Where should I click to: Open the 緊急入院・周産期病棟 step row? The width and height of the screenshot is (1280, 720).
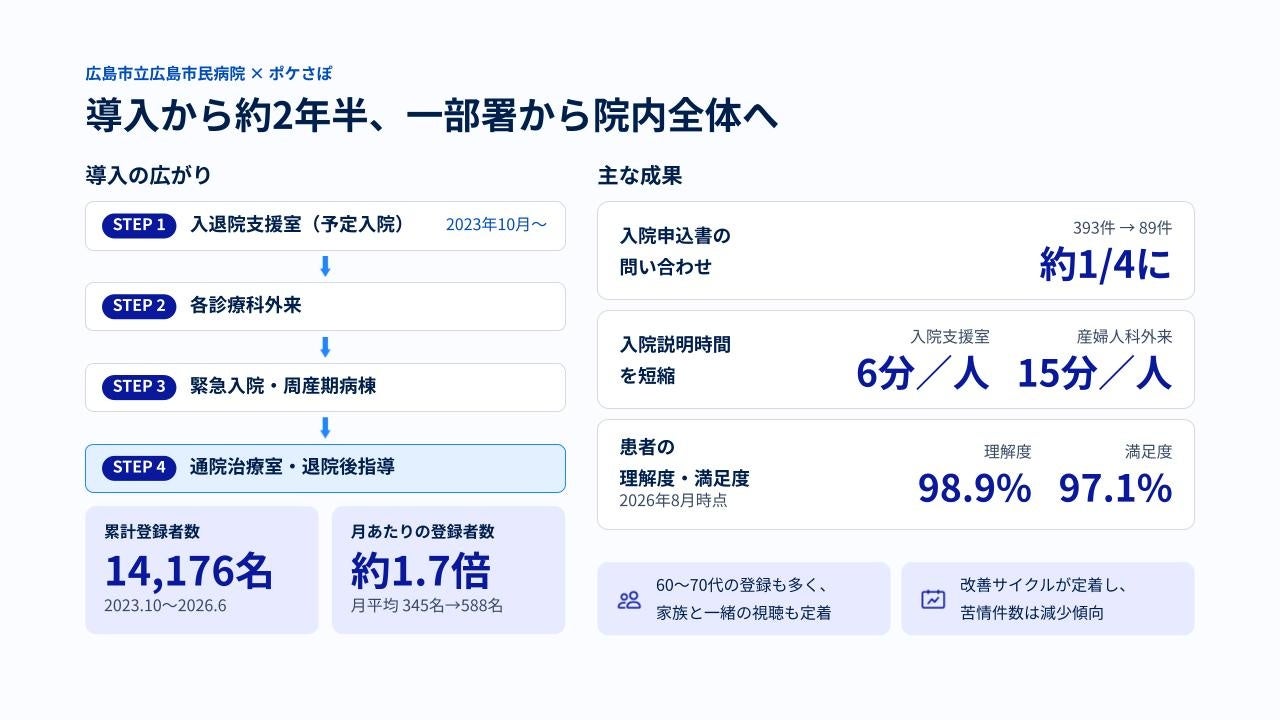click(x=325, y=387)
